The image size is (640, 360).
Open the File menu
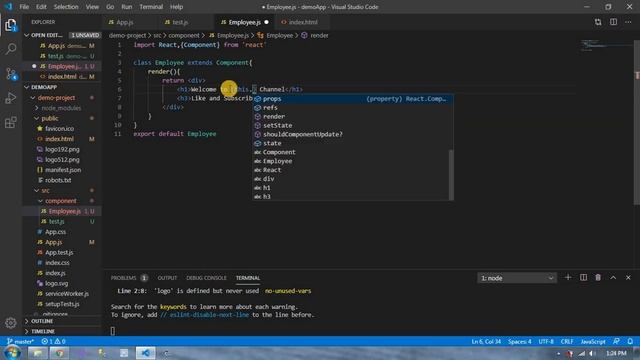click(24, 7)
